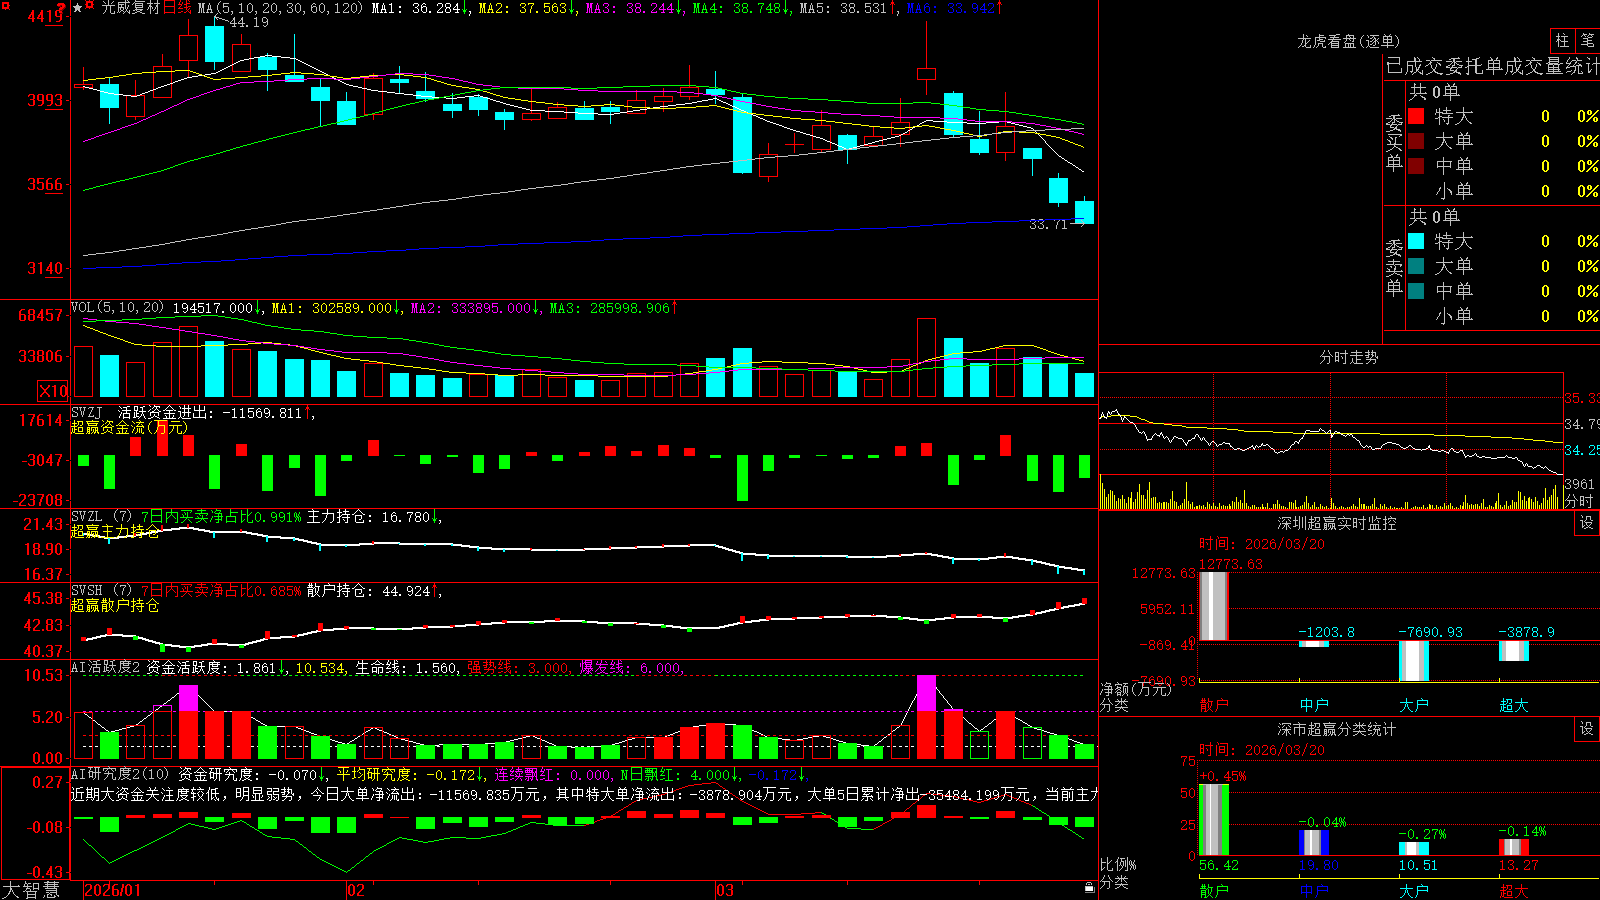Click the dark red 大单 buy-order swatch

1416,141
